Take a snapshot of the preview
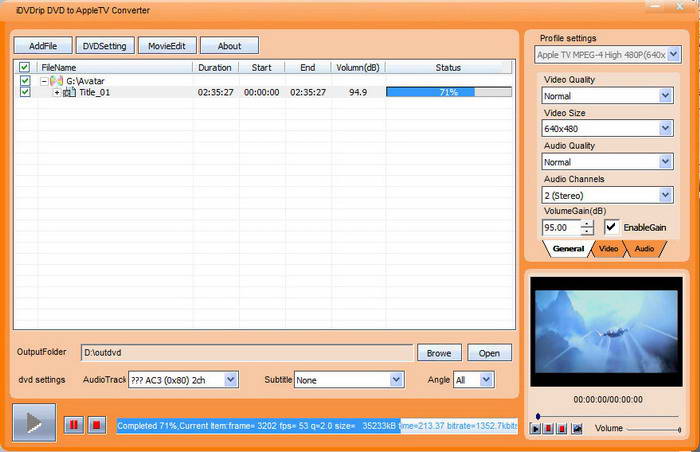The image size is (700, 452). 577,429
